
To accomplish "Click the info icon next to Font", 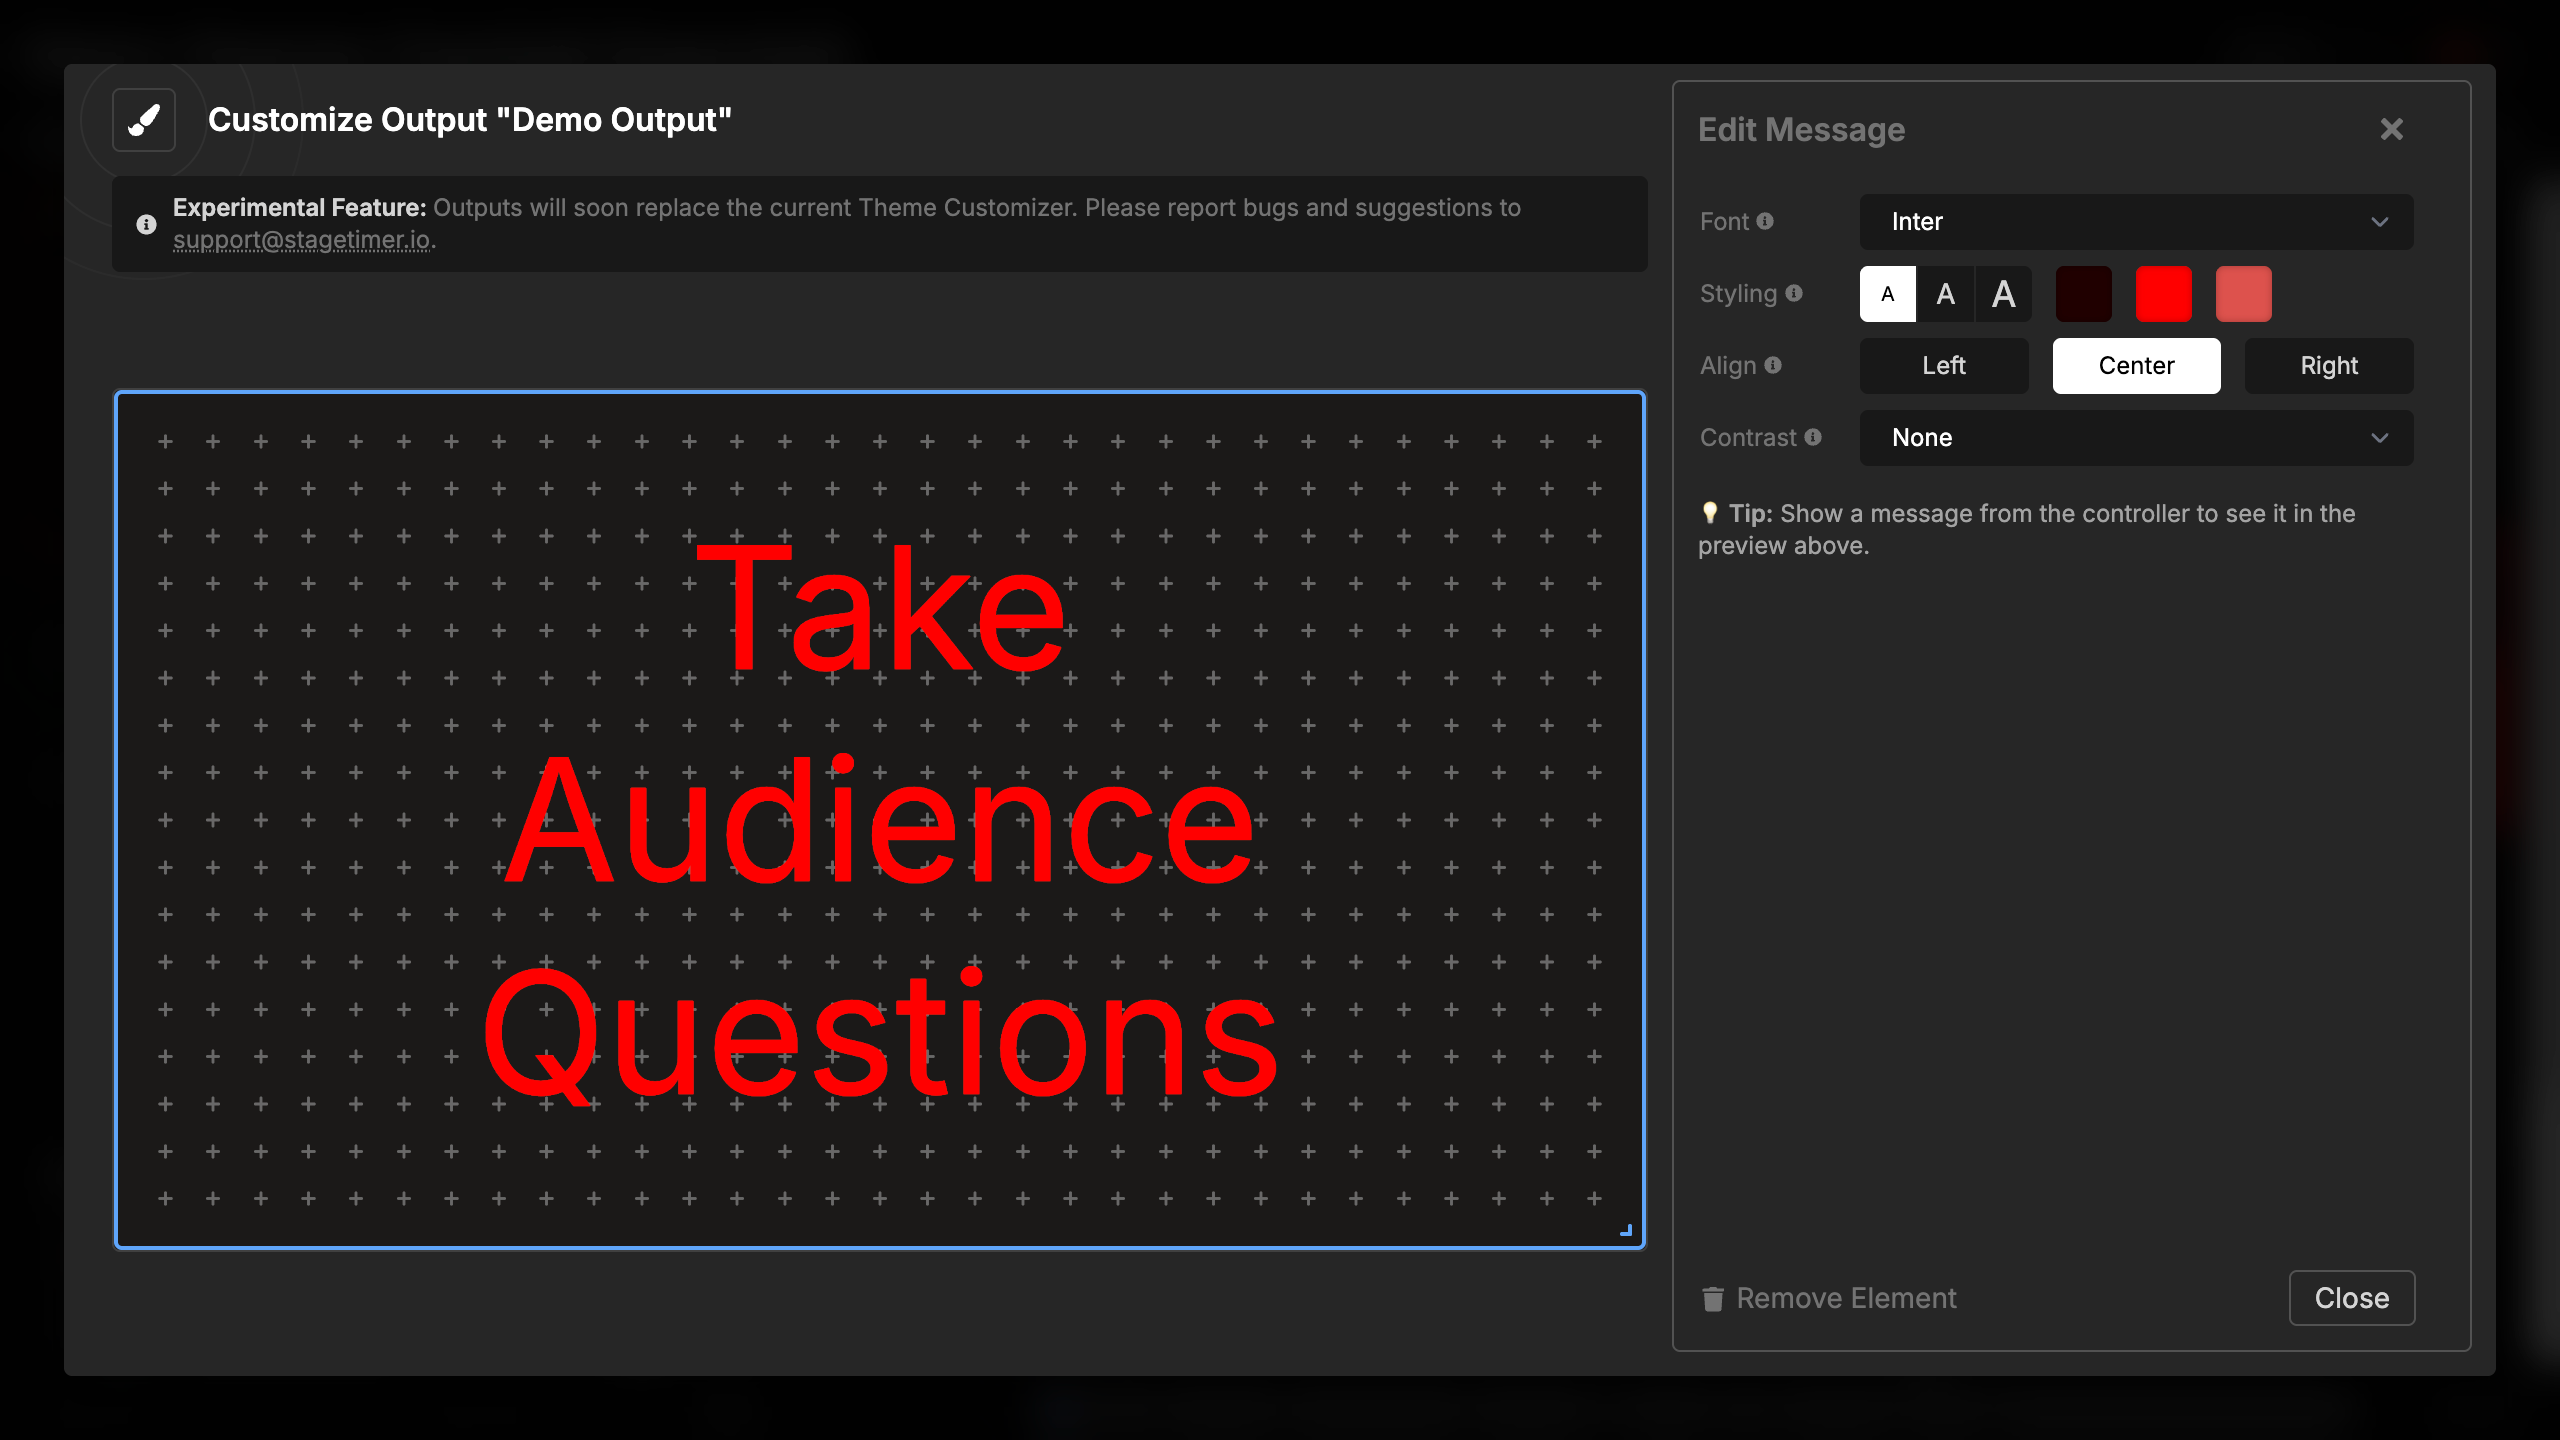I will pos(1765,221).
